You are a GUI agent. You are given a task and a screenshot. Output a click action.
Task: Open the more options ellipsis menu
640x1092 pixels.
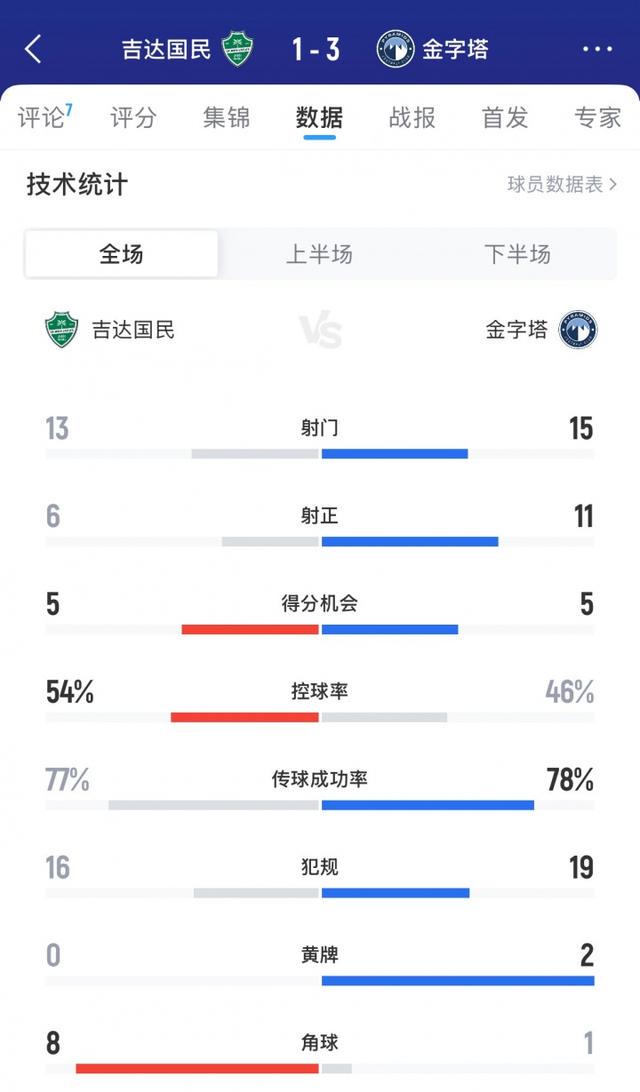click(598, 47)
